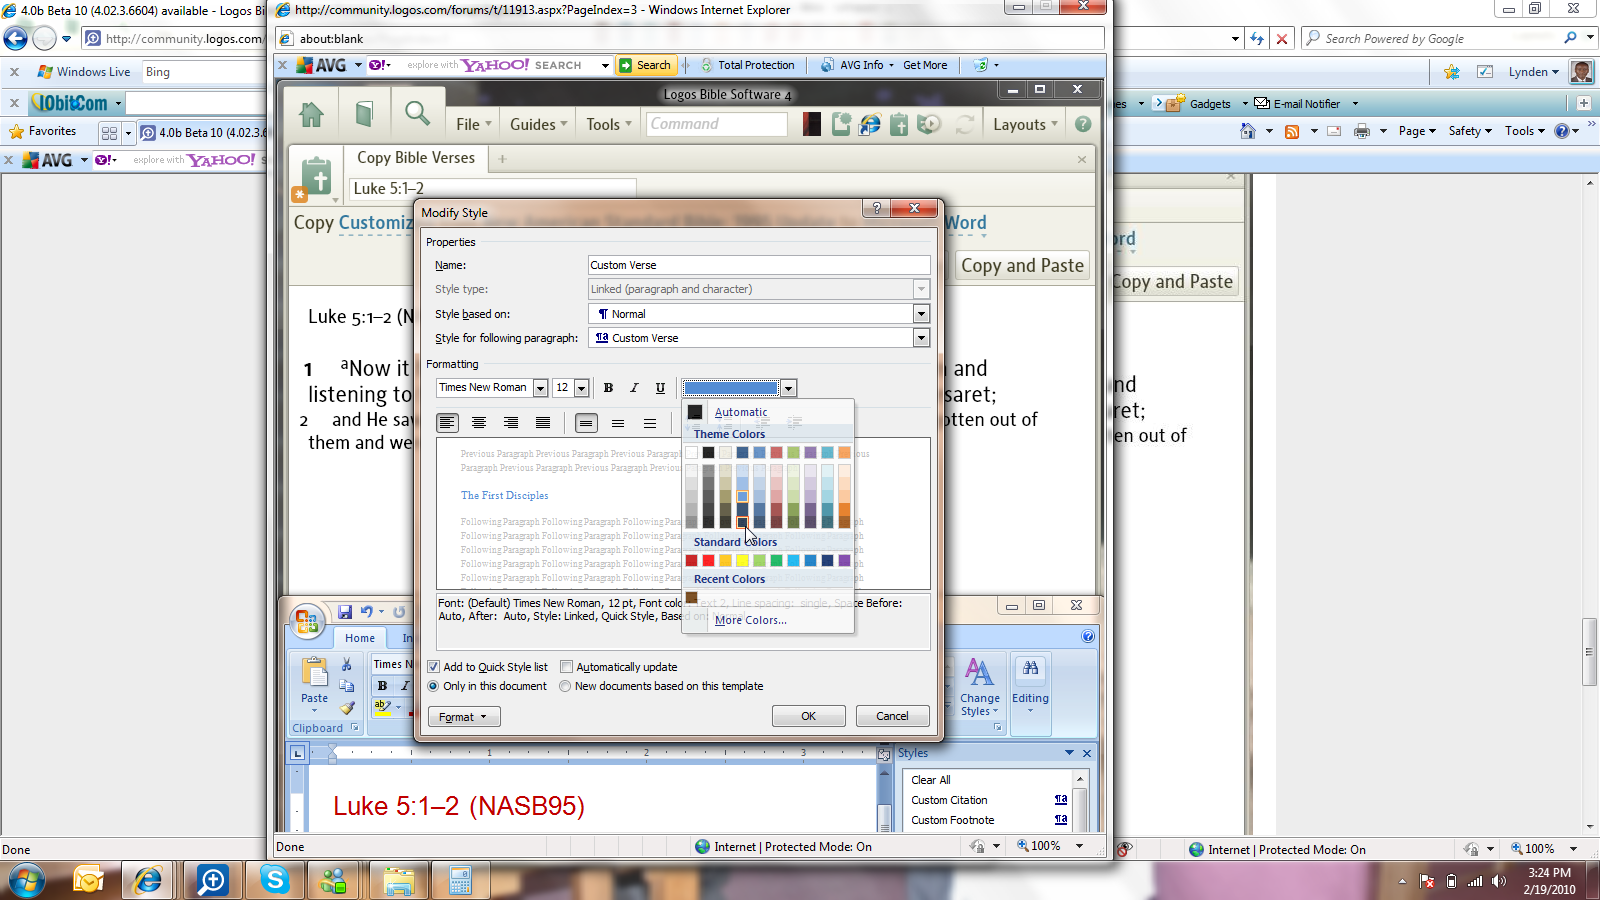Set single line spacing in Modify Style
The width and height of the screenshot is (1600, 900).
click(x=586, y=423)
